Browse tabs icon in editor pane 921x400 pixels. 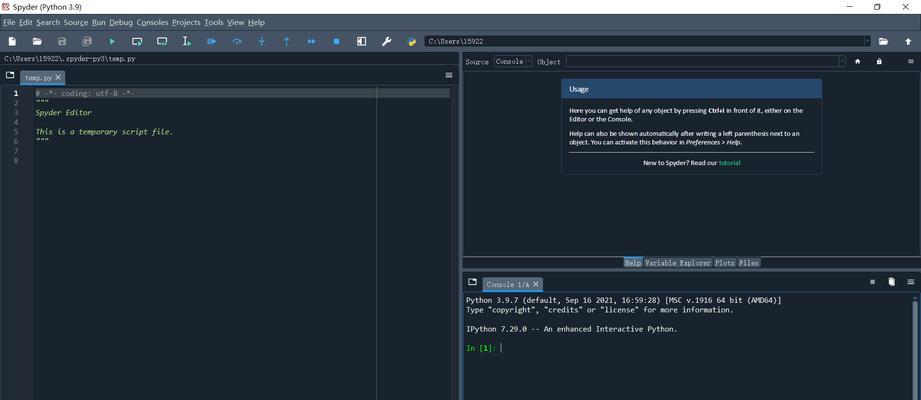pyautogui.click(x=10, y=75)
